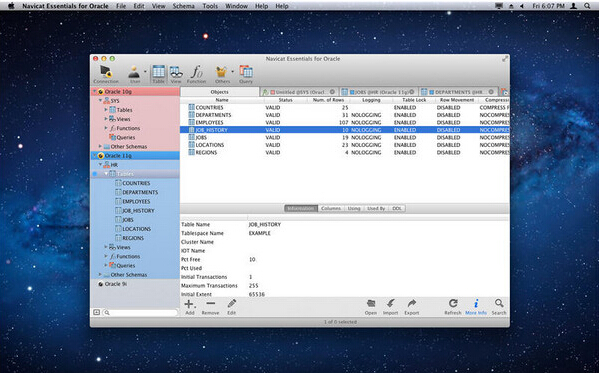The width and height of the screenshot is (600, 373).
Task: Show the Columns info tab
Action: point(331,208)
